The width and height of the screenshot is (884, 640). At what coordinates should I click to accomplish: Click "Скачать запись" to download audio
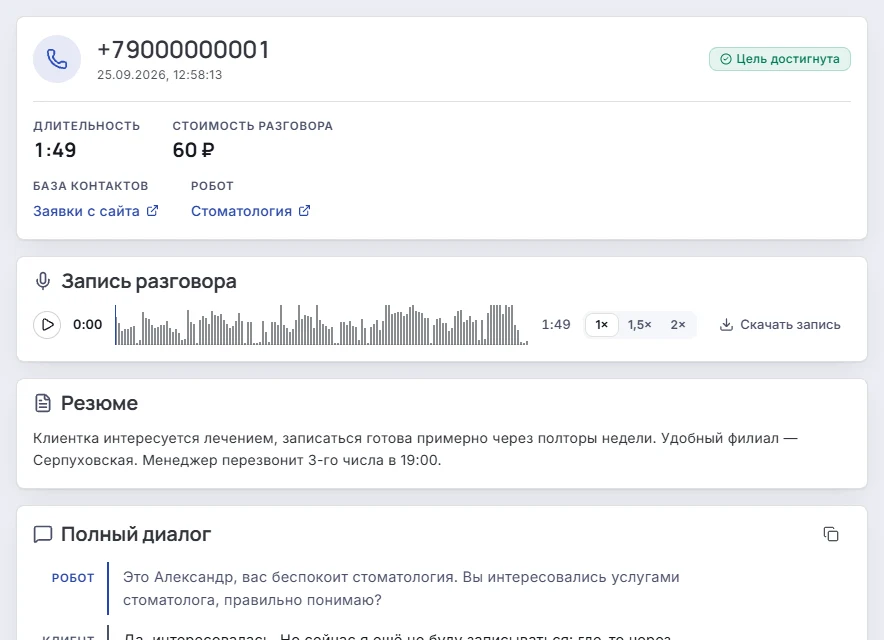coord(780,325)
